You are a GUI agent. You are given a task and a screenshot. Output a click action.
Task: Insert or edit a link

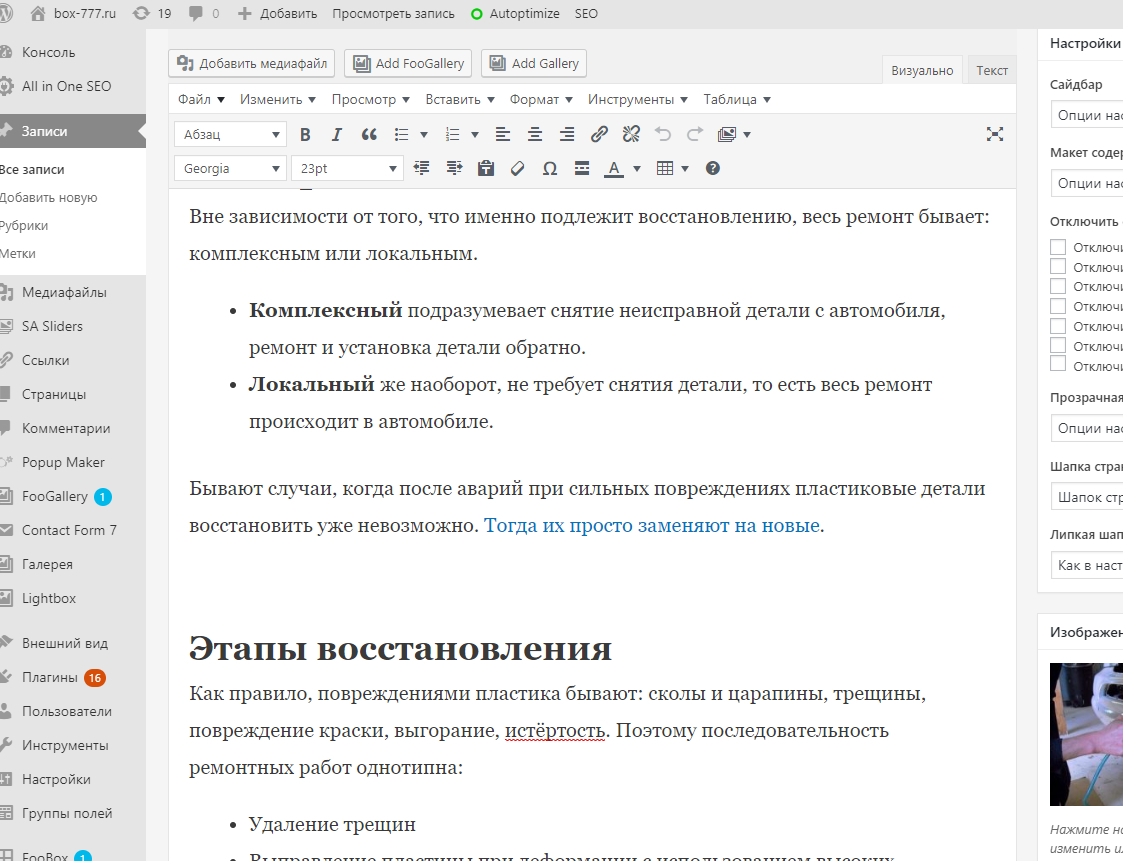[599, 134]
